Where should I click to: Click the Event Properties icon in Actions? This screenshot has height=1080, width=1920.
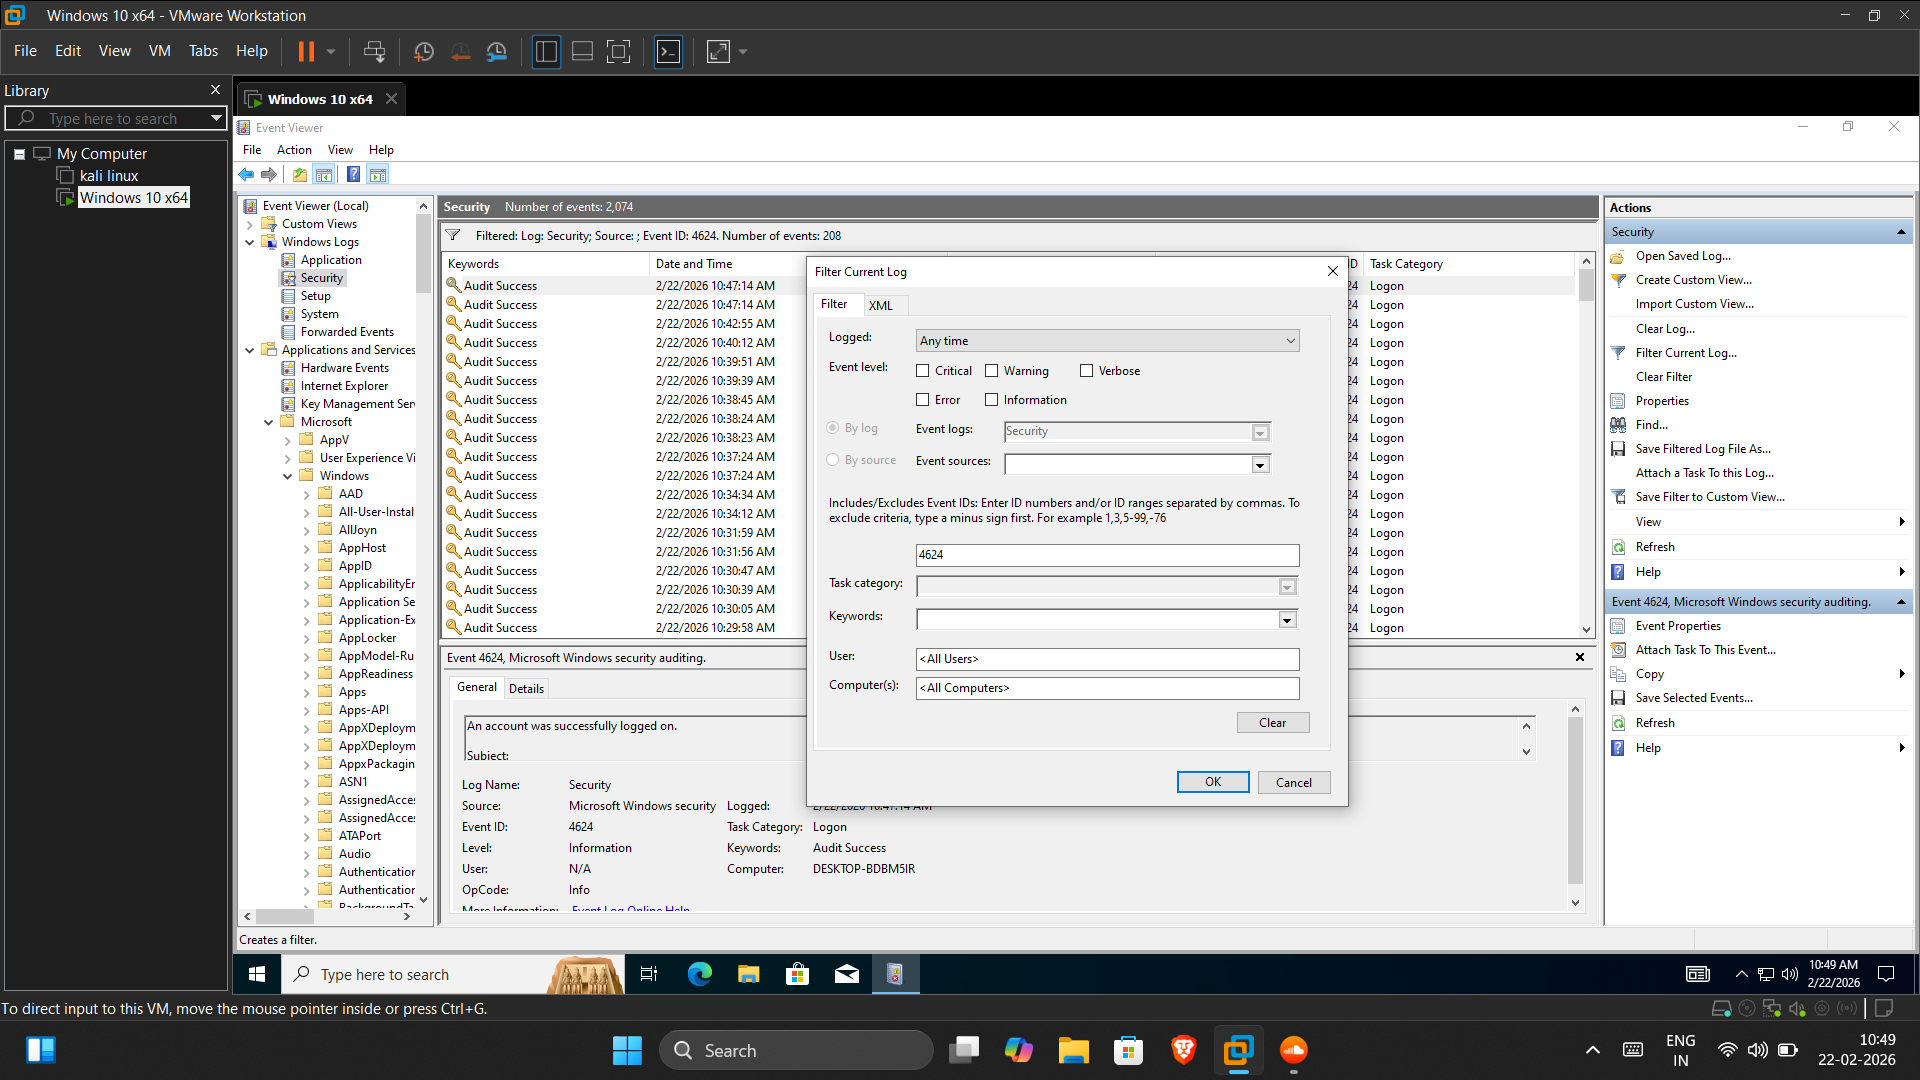coord(1618,626)
